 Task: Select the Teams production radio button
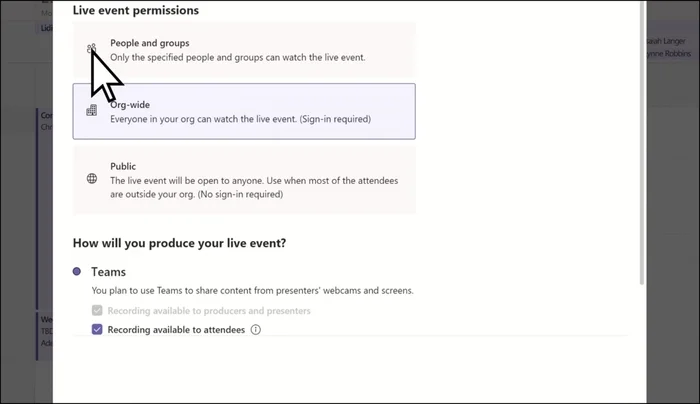click(78, 271)
